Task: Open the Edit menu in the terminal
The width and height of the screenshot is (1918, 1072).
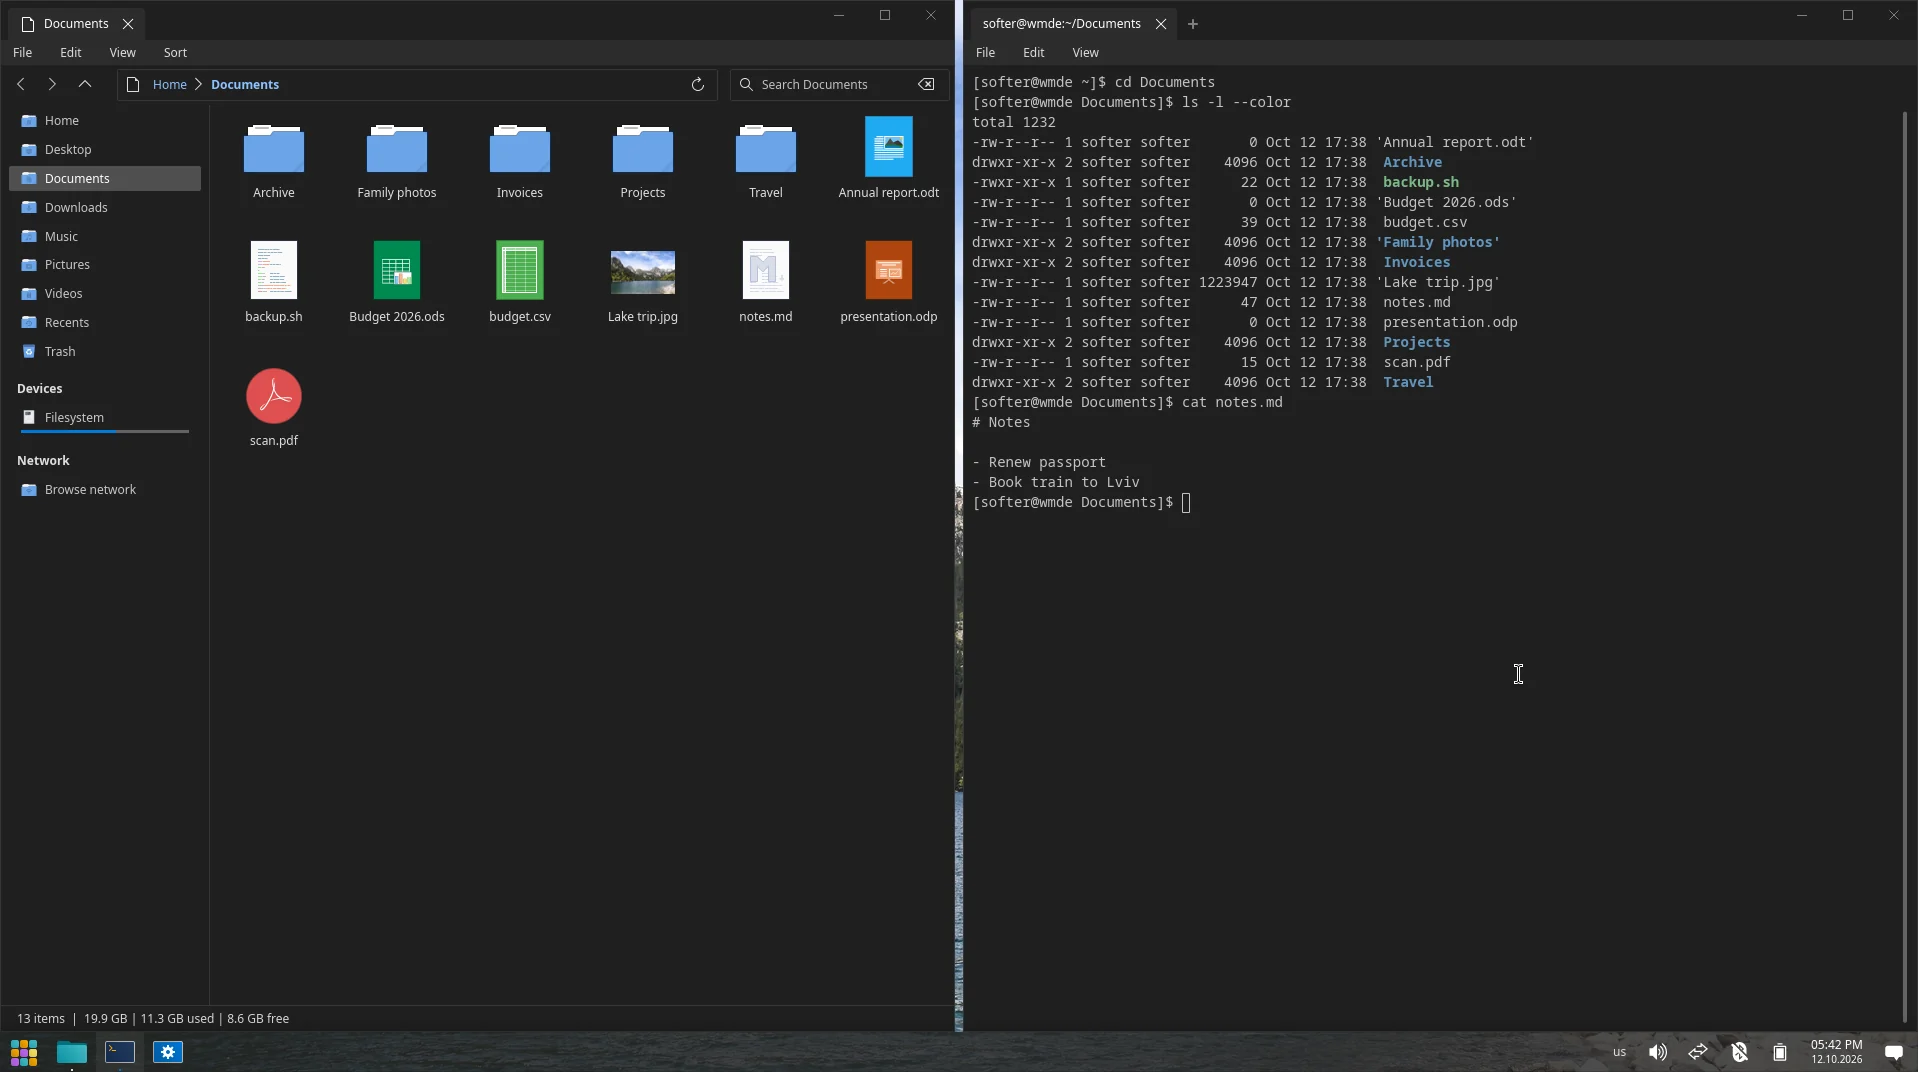Action: pyautogui.click(x=1034, y=52)
